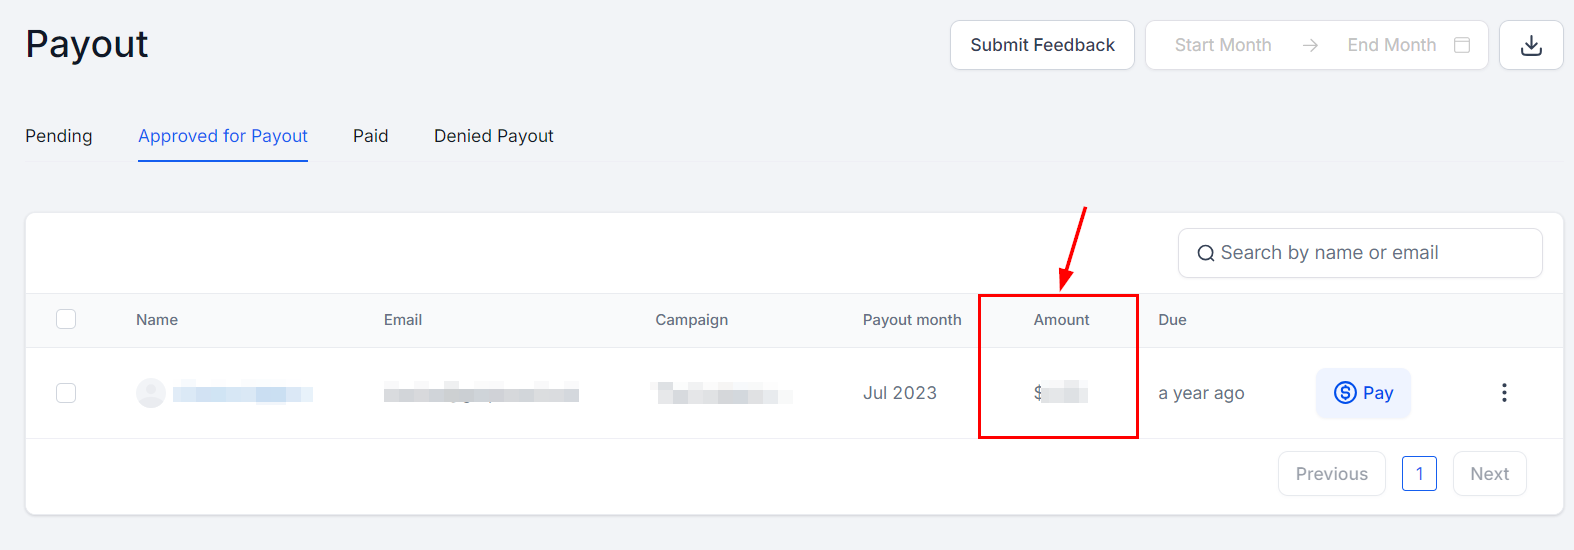Click the arrow between month fields

(x=1310, y=45)
